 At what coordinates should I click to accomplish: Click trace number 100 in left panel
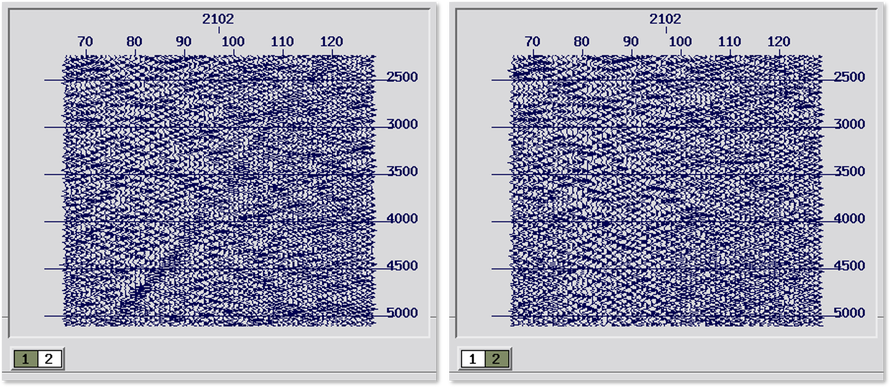tap(233, 41)
